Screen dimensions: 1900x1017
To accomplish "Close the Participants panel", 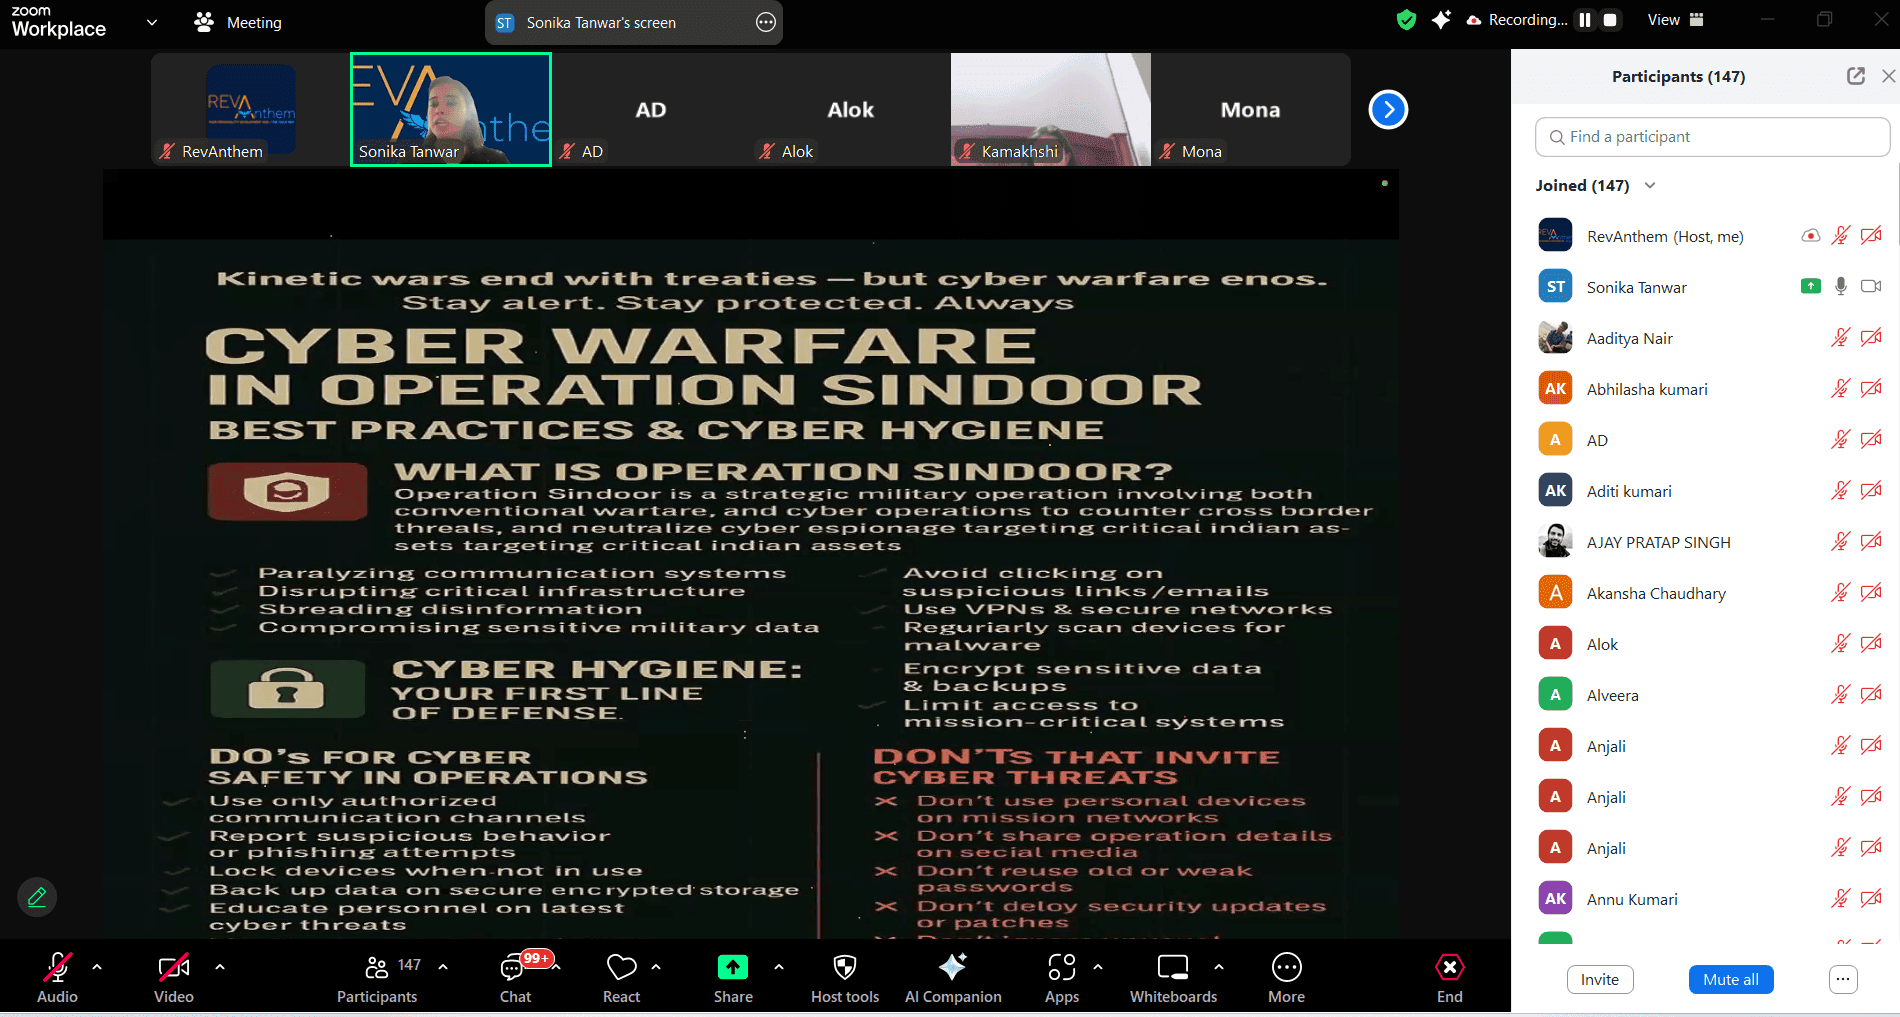I will tap(1888, 76).
